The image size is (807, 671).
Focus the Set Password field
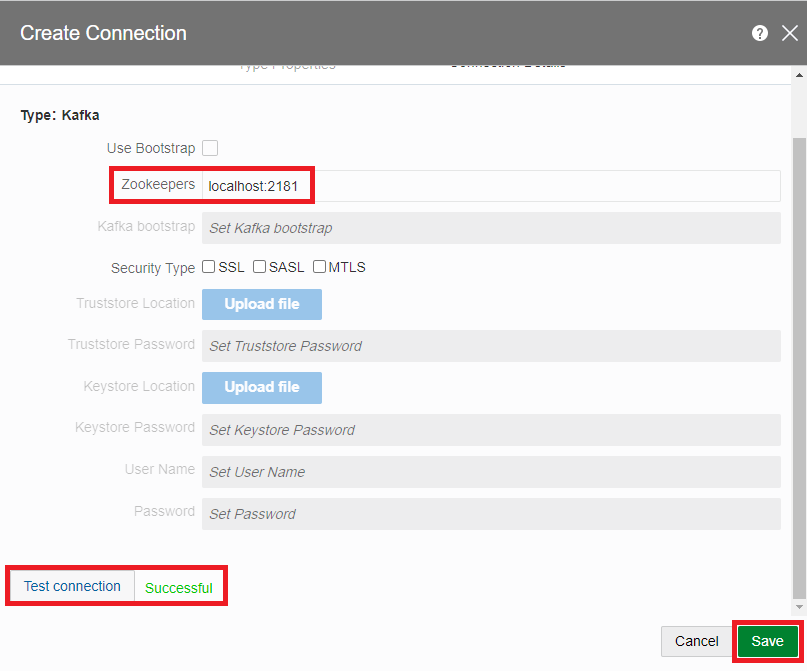tap(490, 514)
